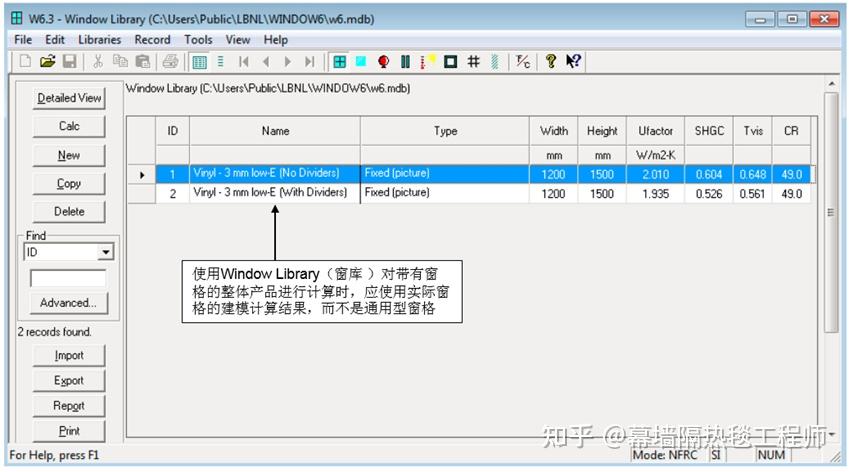Click the context help pointer icon
Screen dimensions: 849x472
point(573,61)
